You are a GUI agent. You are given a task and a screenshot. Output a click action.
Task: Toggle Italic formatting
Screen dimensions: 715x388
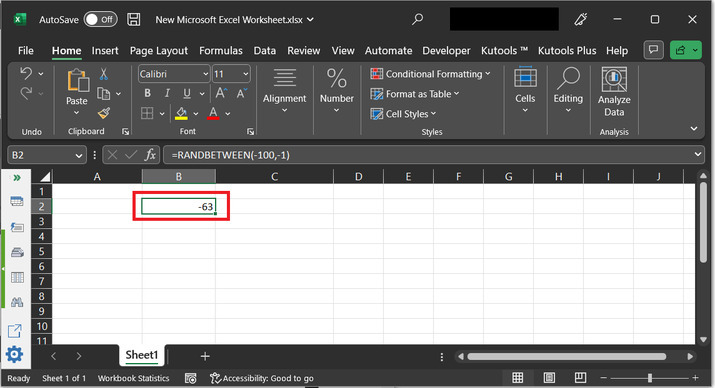click(167, 93)
